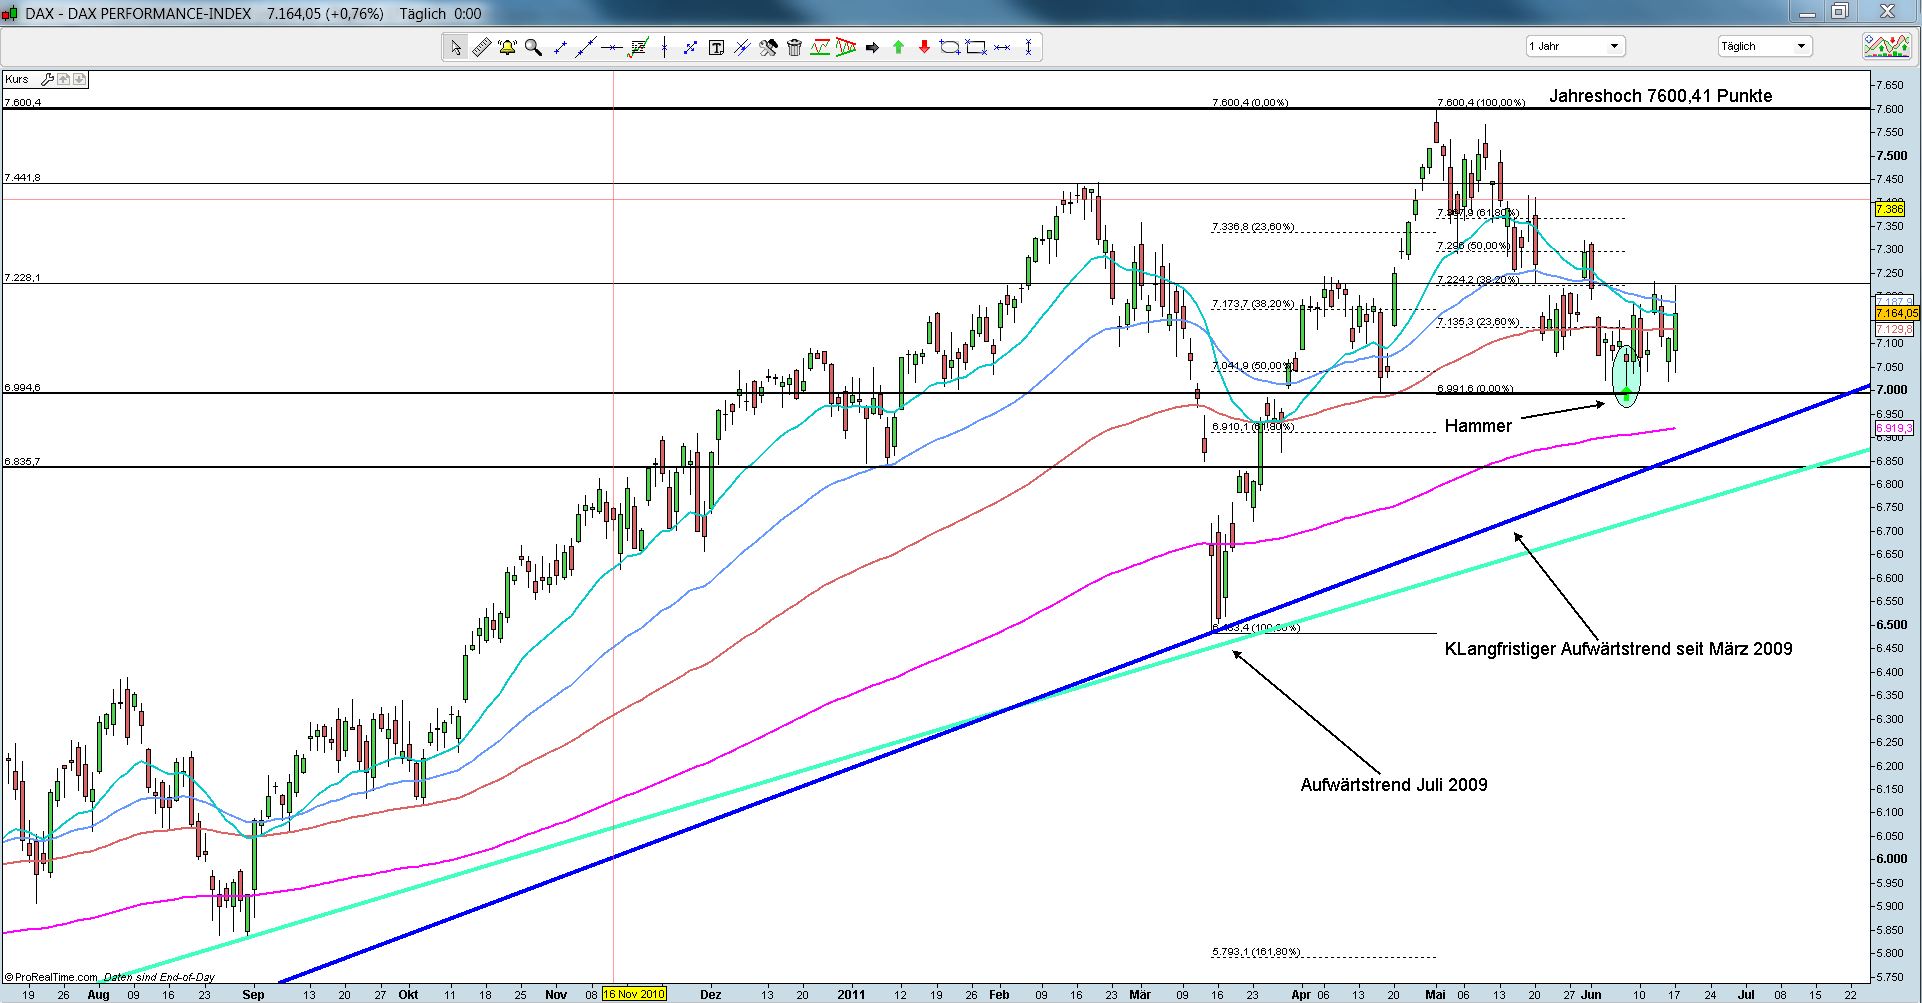Screen dimensions: 1922x1003
Task: Select the ruler measurement tool
Action: (481, 47)
